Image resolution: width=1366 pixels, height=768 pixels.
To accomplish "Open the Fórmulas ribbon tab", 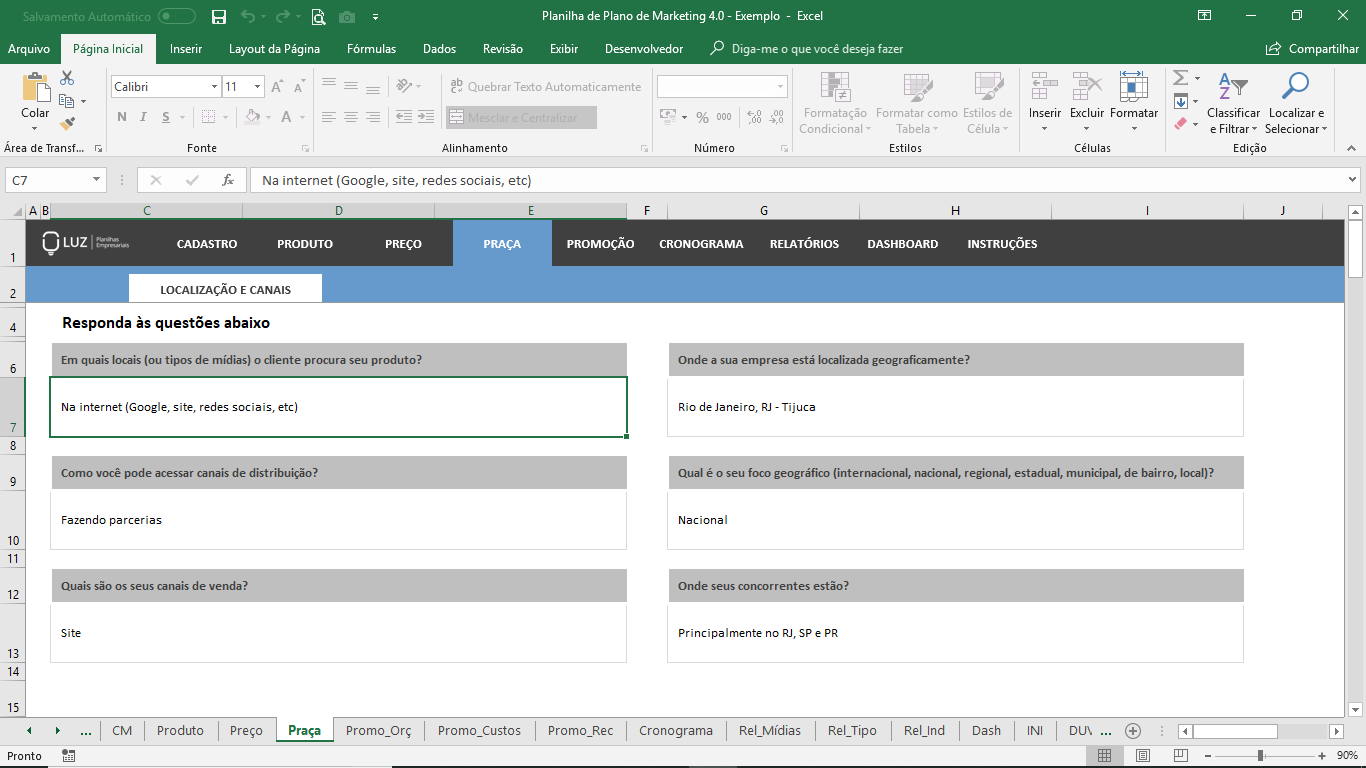I will point(371,49).
